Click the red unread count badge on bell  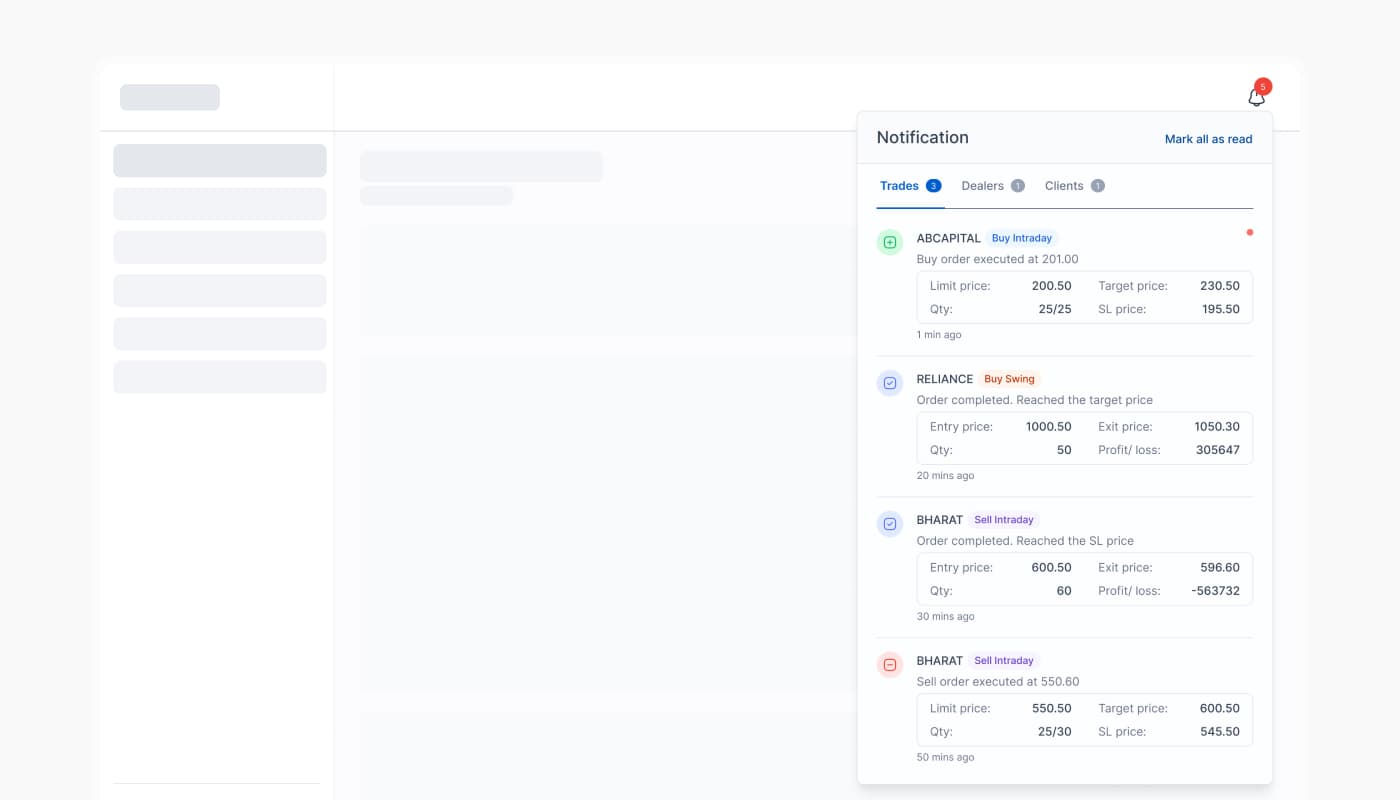[x=1263, y=86]
